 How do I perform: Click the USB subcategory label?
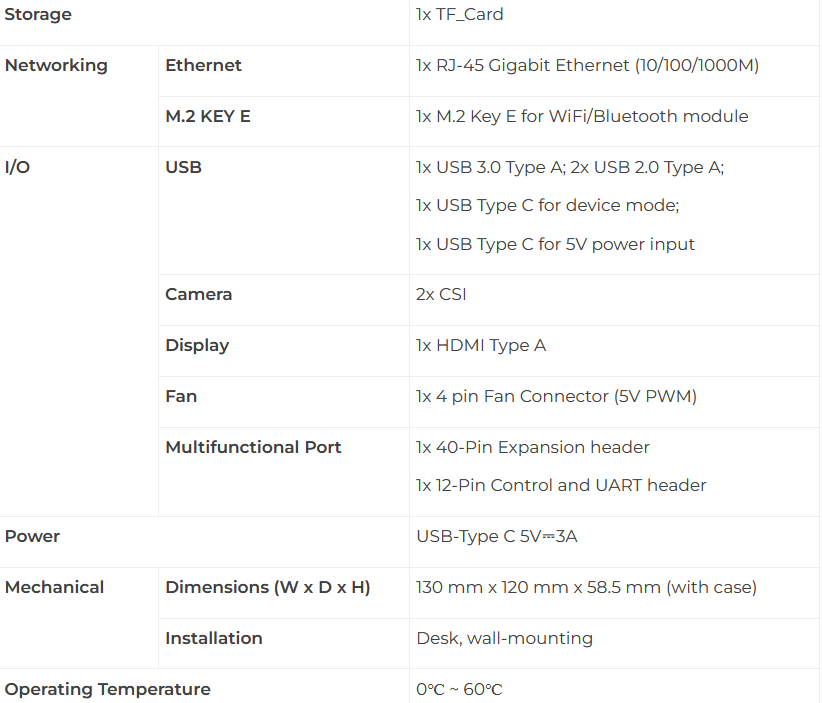[183, 167]
